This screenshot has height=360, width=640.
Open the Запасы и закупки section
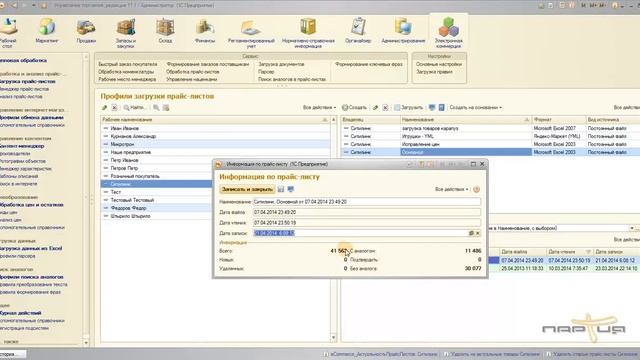click(x=126, y=33)
